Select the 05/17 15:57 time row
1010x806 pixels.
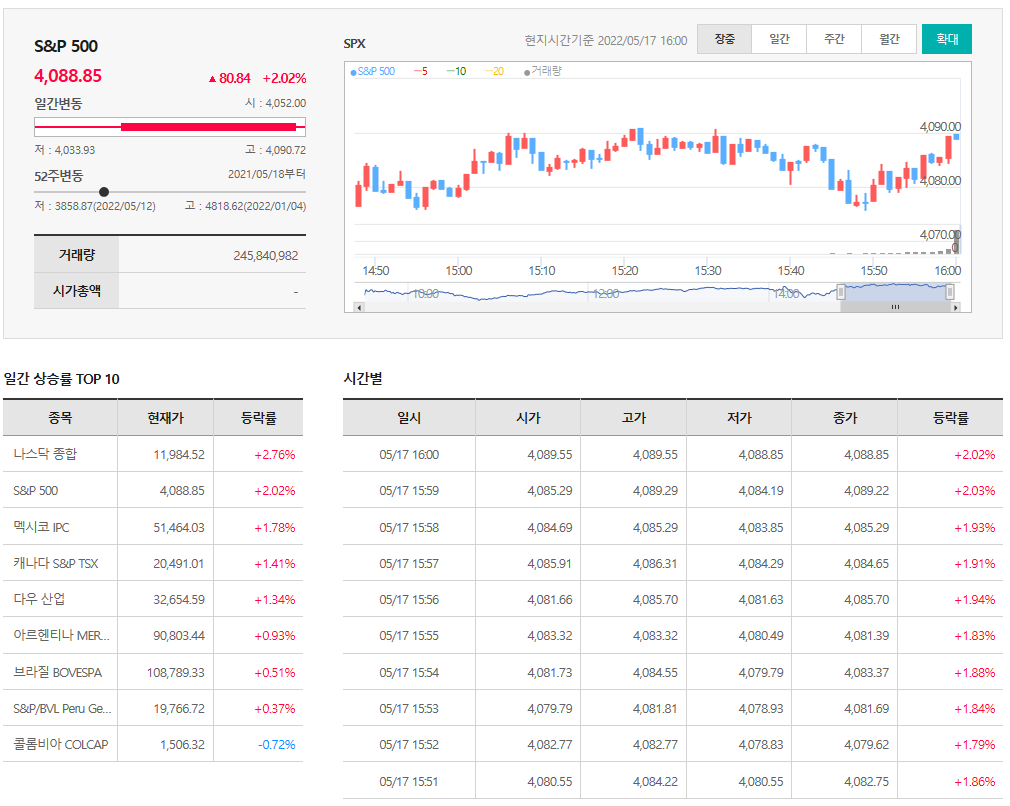pyautogui.click(x=672, y=563)
